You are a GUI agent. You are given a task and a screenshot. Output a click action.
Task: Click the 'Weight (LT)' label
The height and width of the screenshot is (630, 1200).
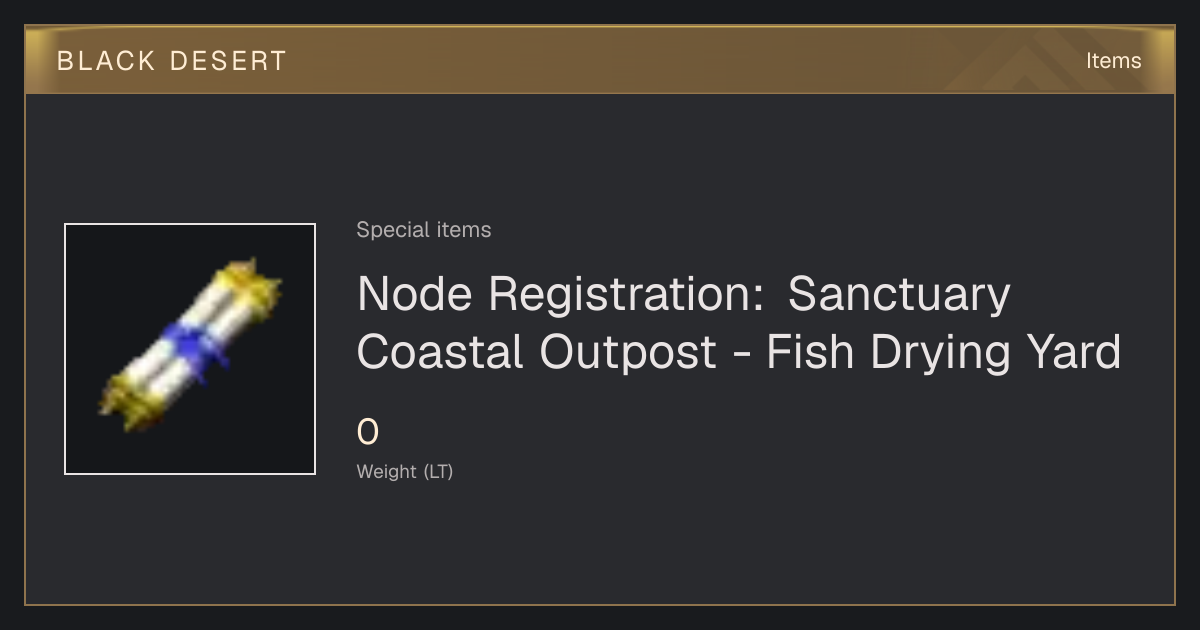405,472
